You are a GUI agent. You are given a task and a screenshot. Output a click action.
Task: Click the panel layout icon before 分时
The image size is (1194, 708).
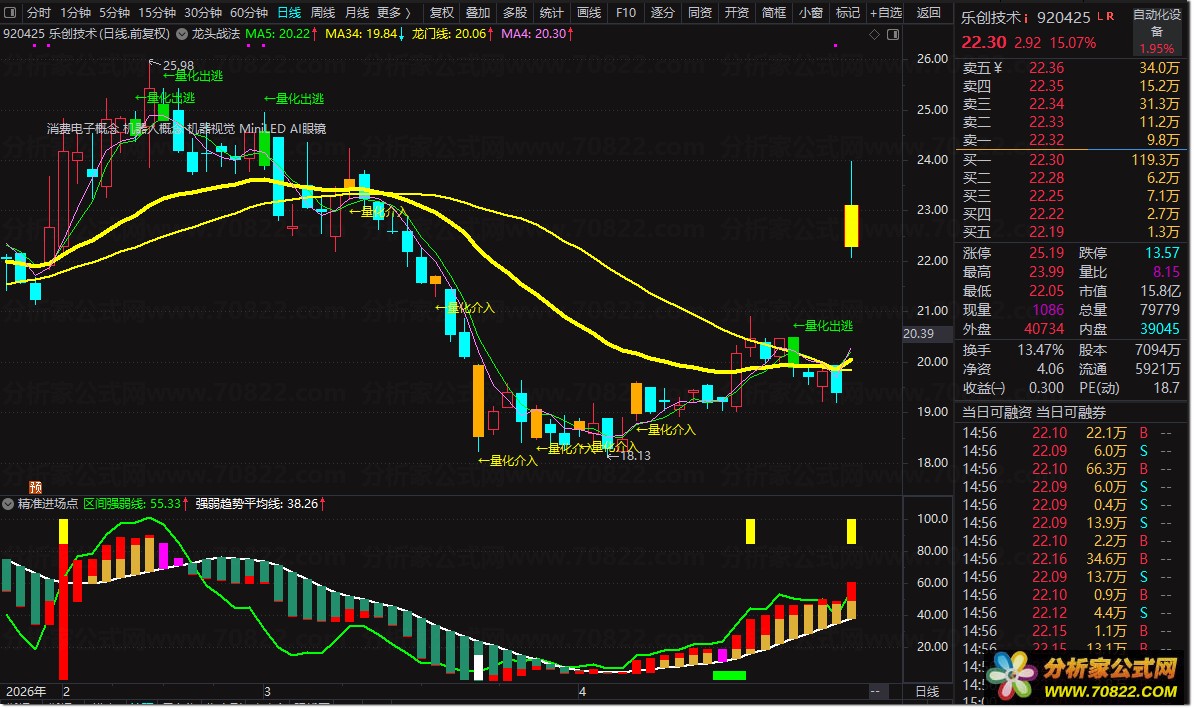click(11, 12)
